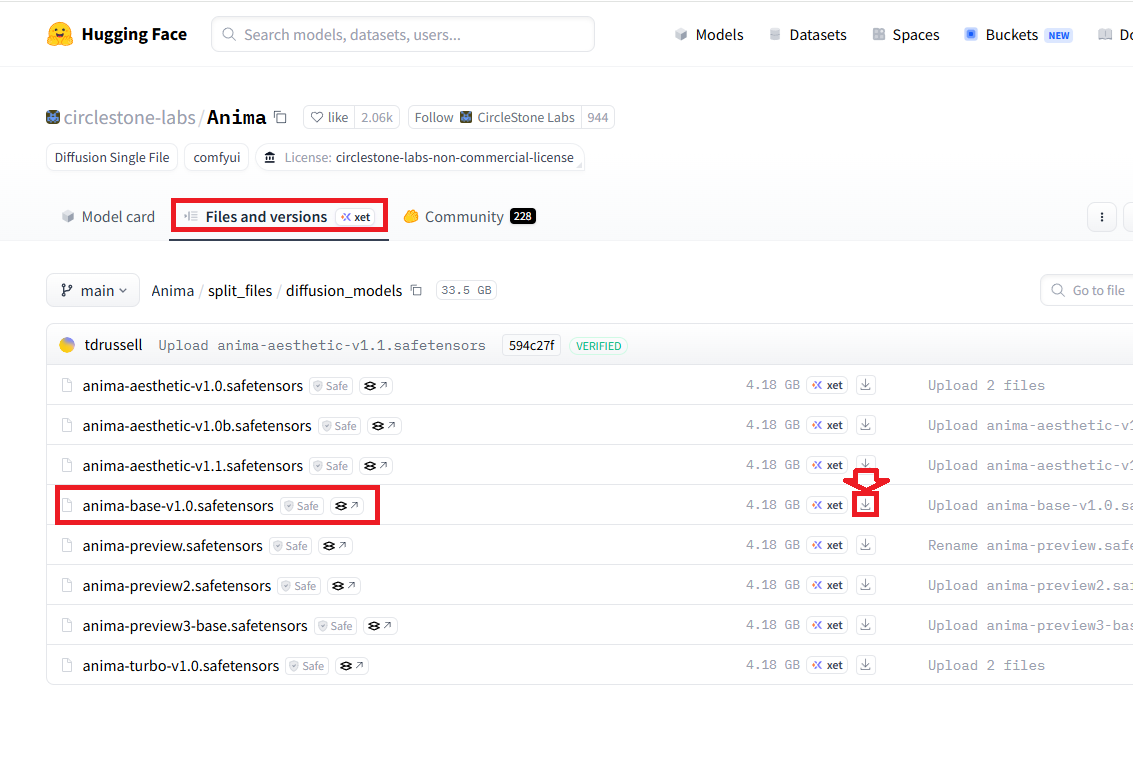
Task: Click xet badge on anima-turbo-v1.0 row
Action: click(x=827, y=665)
